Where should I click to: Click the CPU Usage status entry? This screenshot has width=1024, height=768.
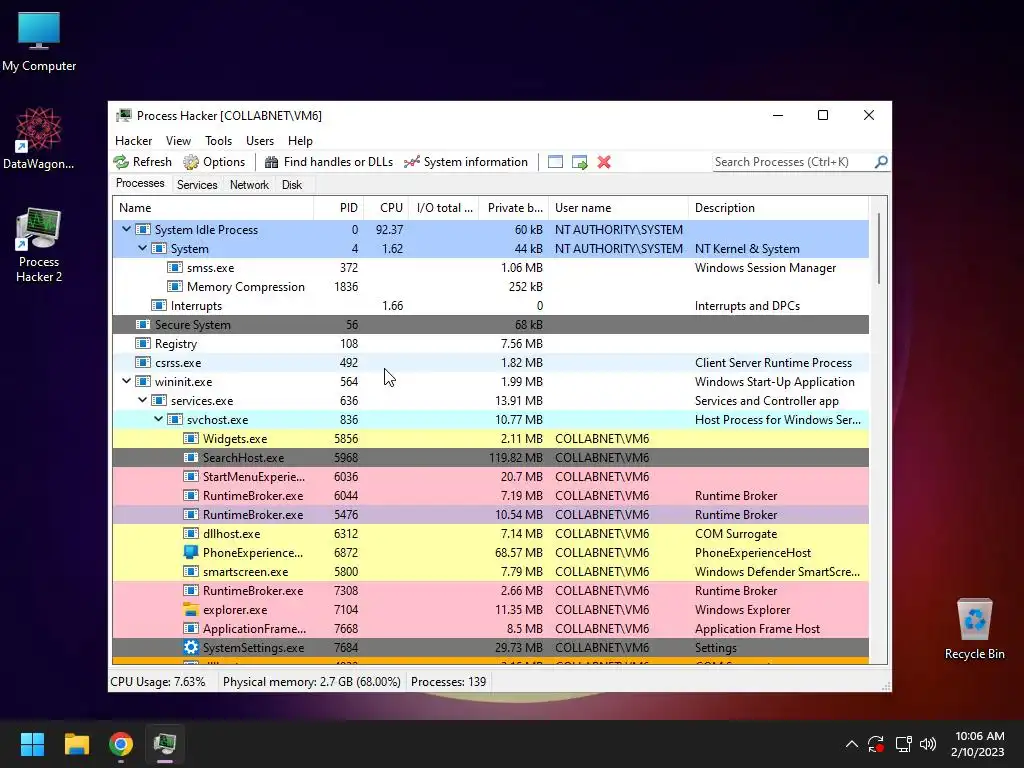[157, 682]
